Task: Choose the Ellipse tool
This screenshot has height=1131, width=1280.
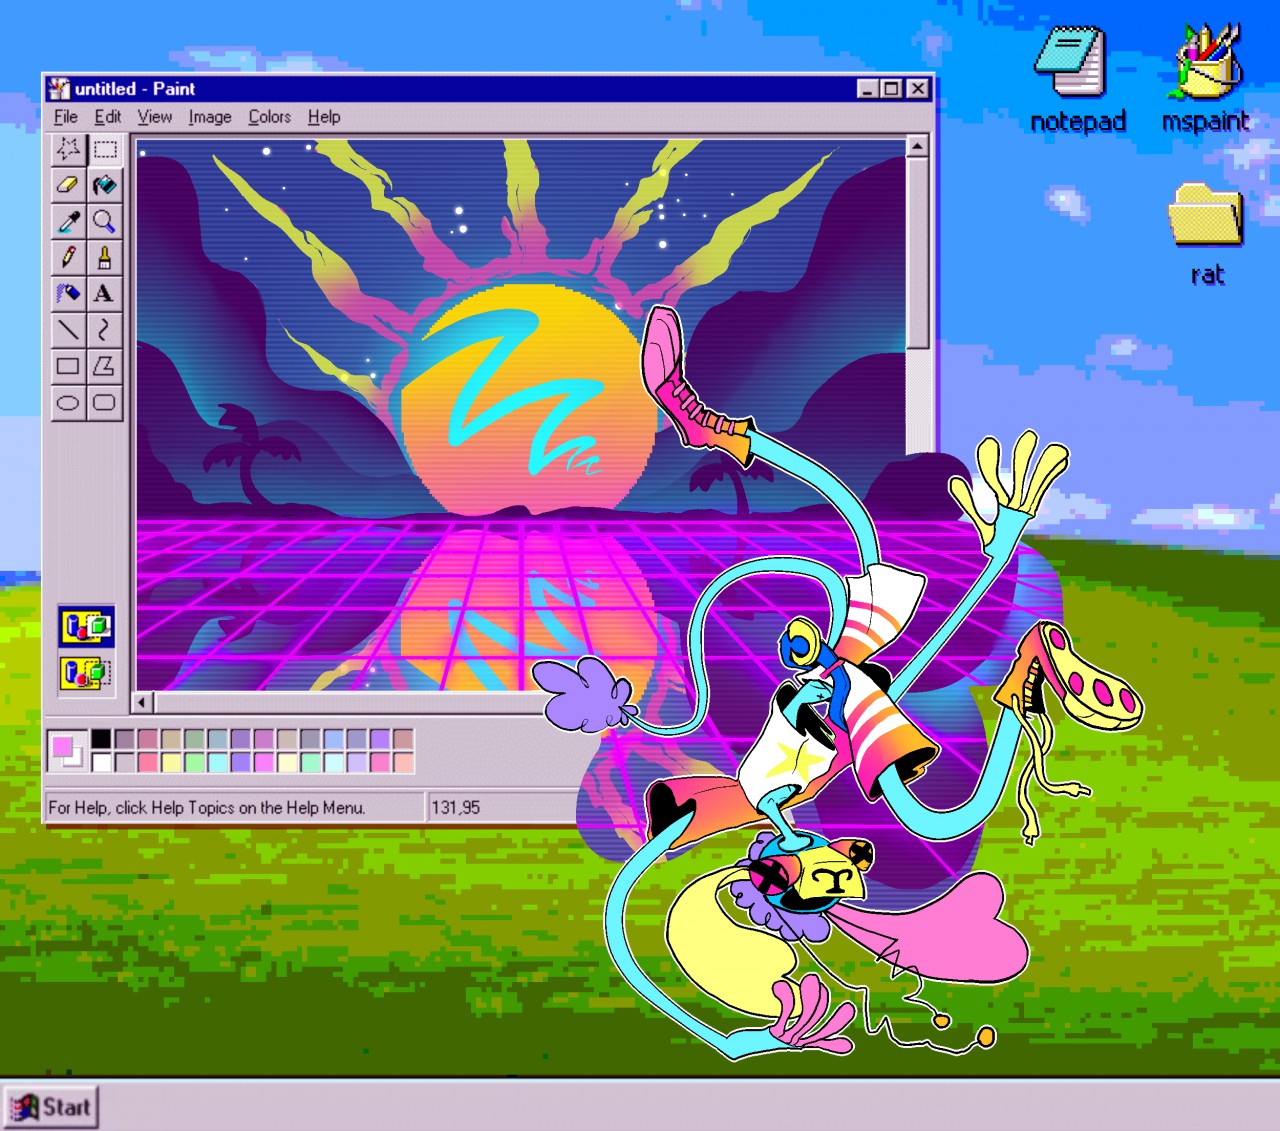Action: 68,403
